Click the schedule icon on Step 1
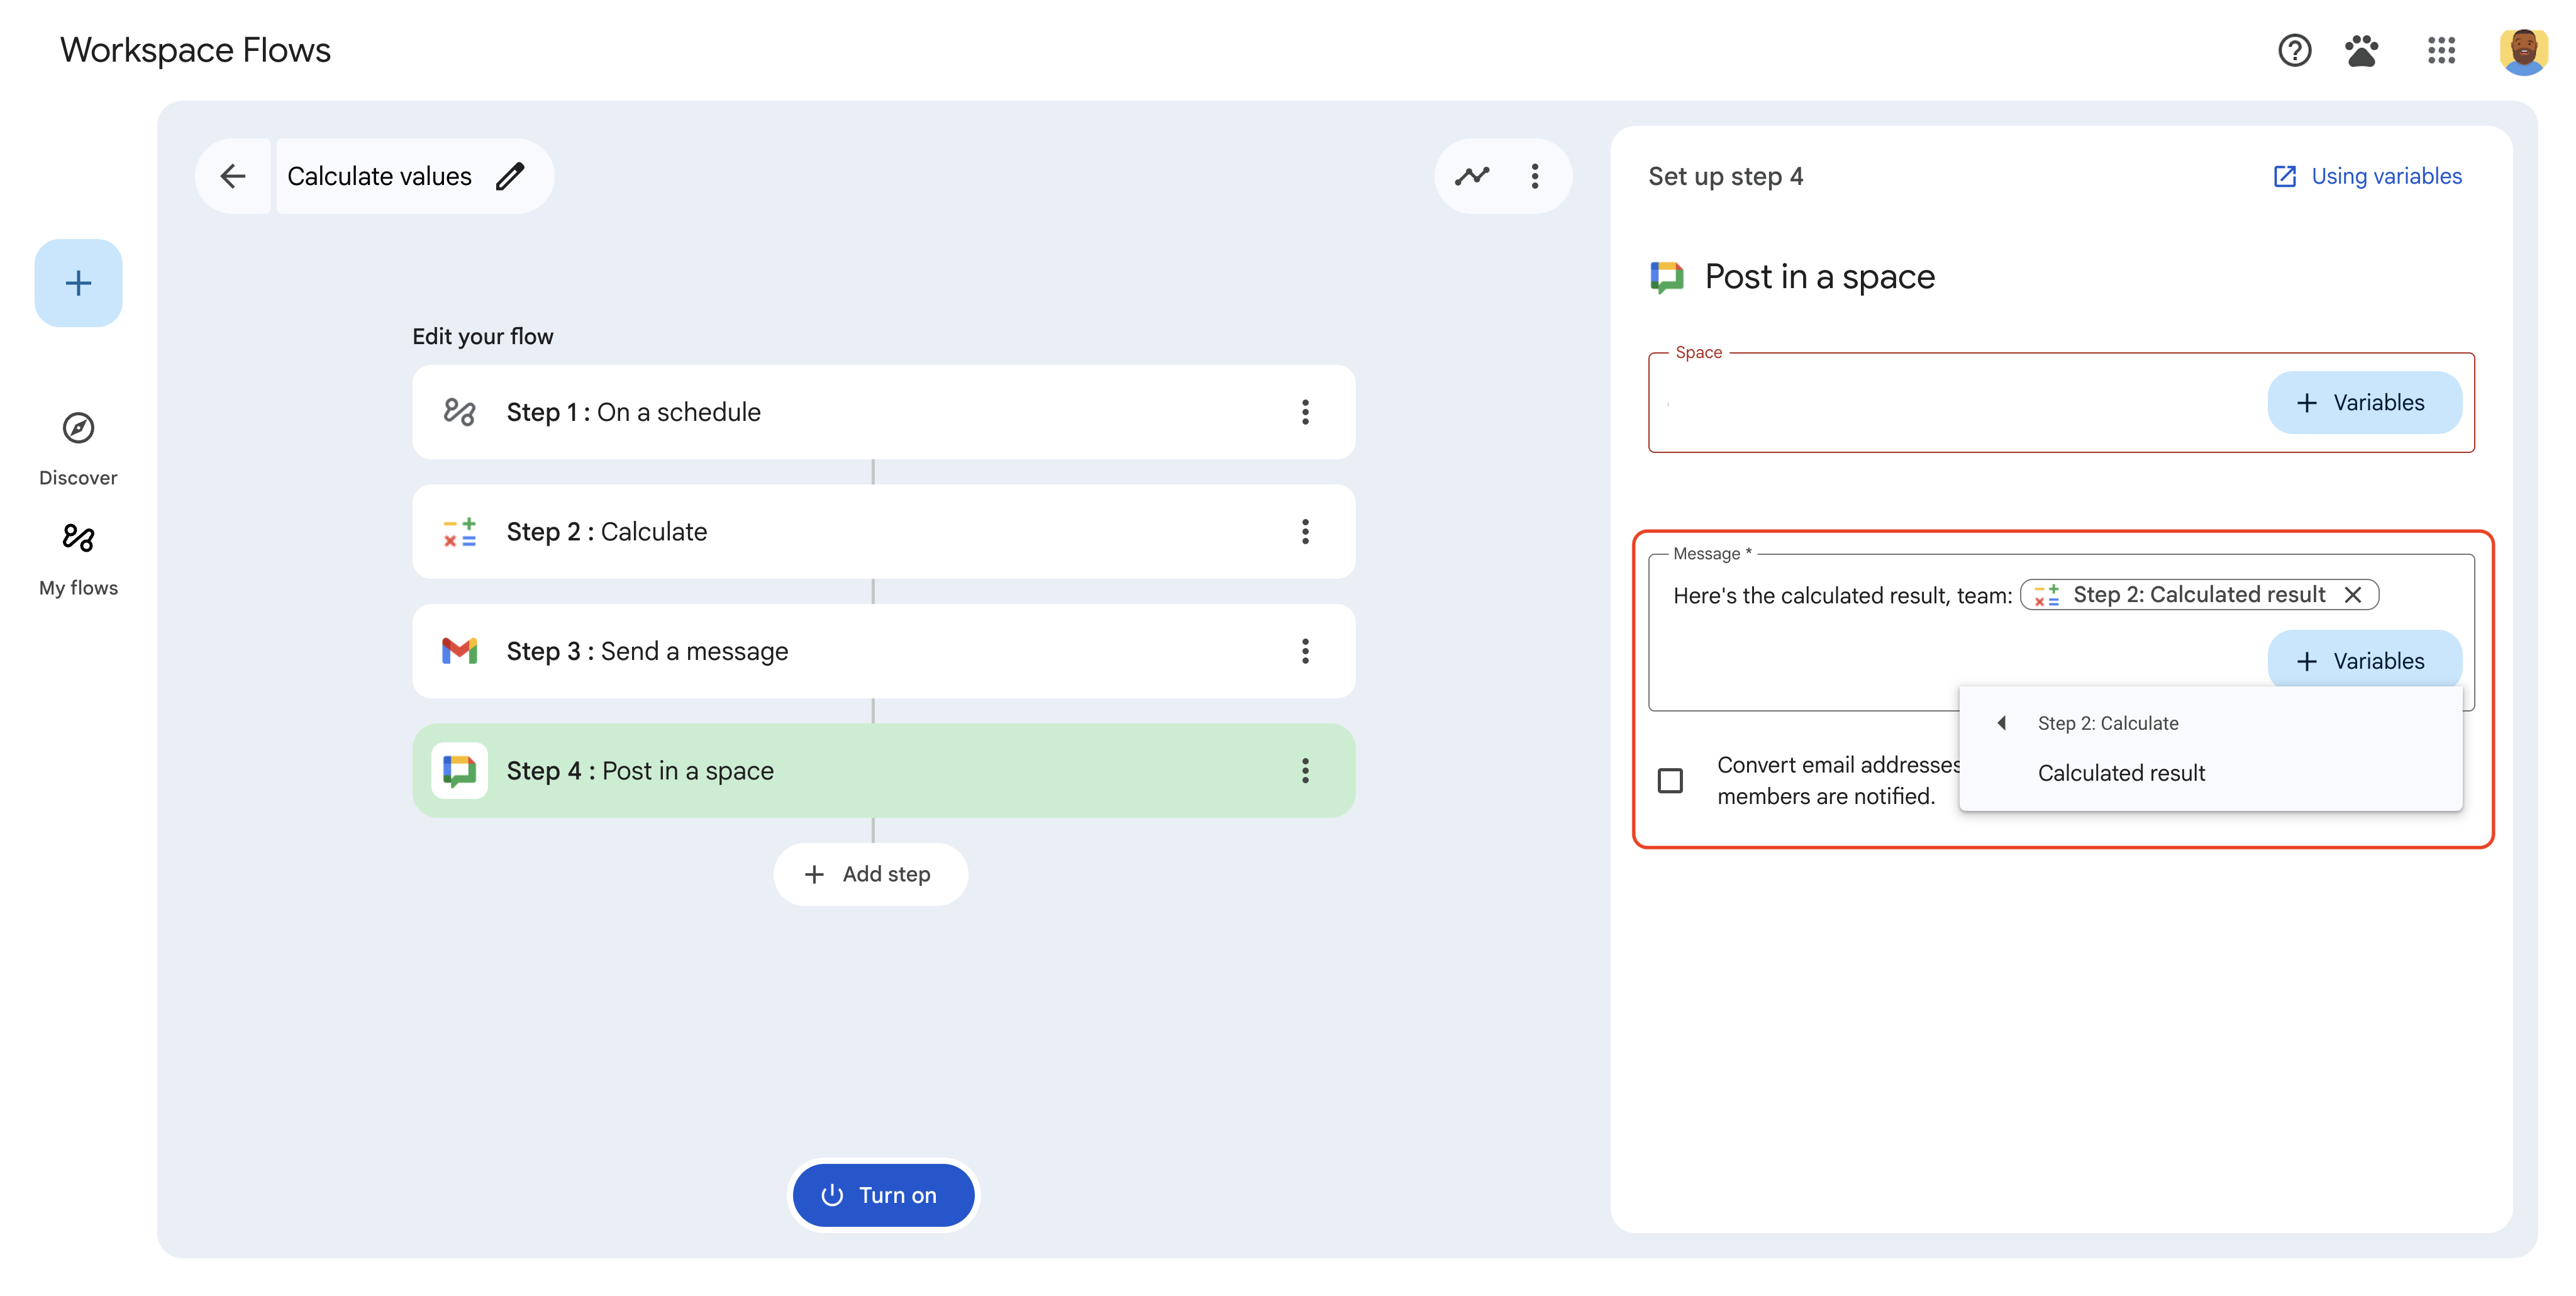The height and width of the screenshot is (1296, 2576). click(459, 411)
